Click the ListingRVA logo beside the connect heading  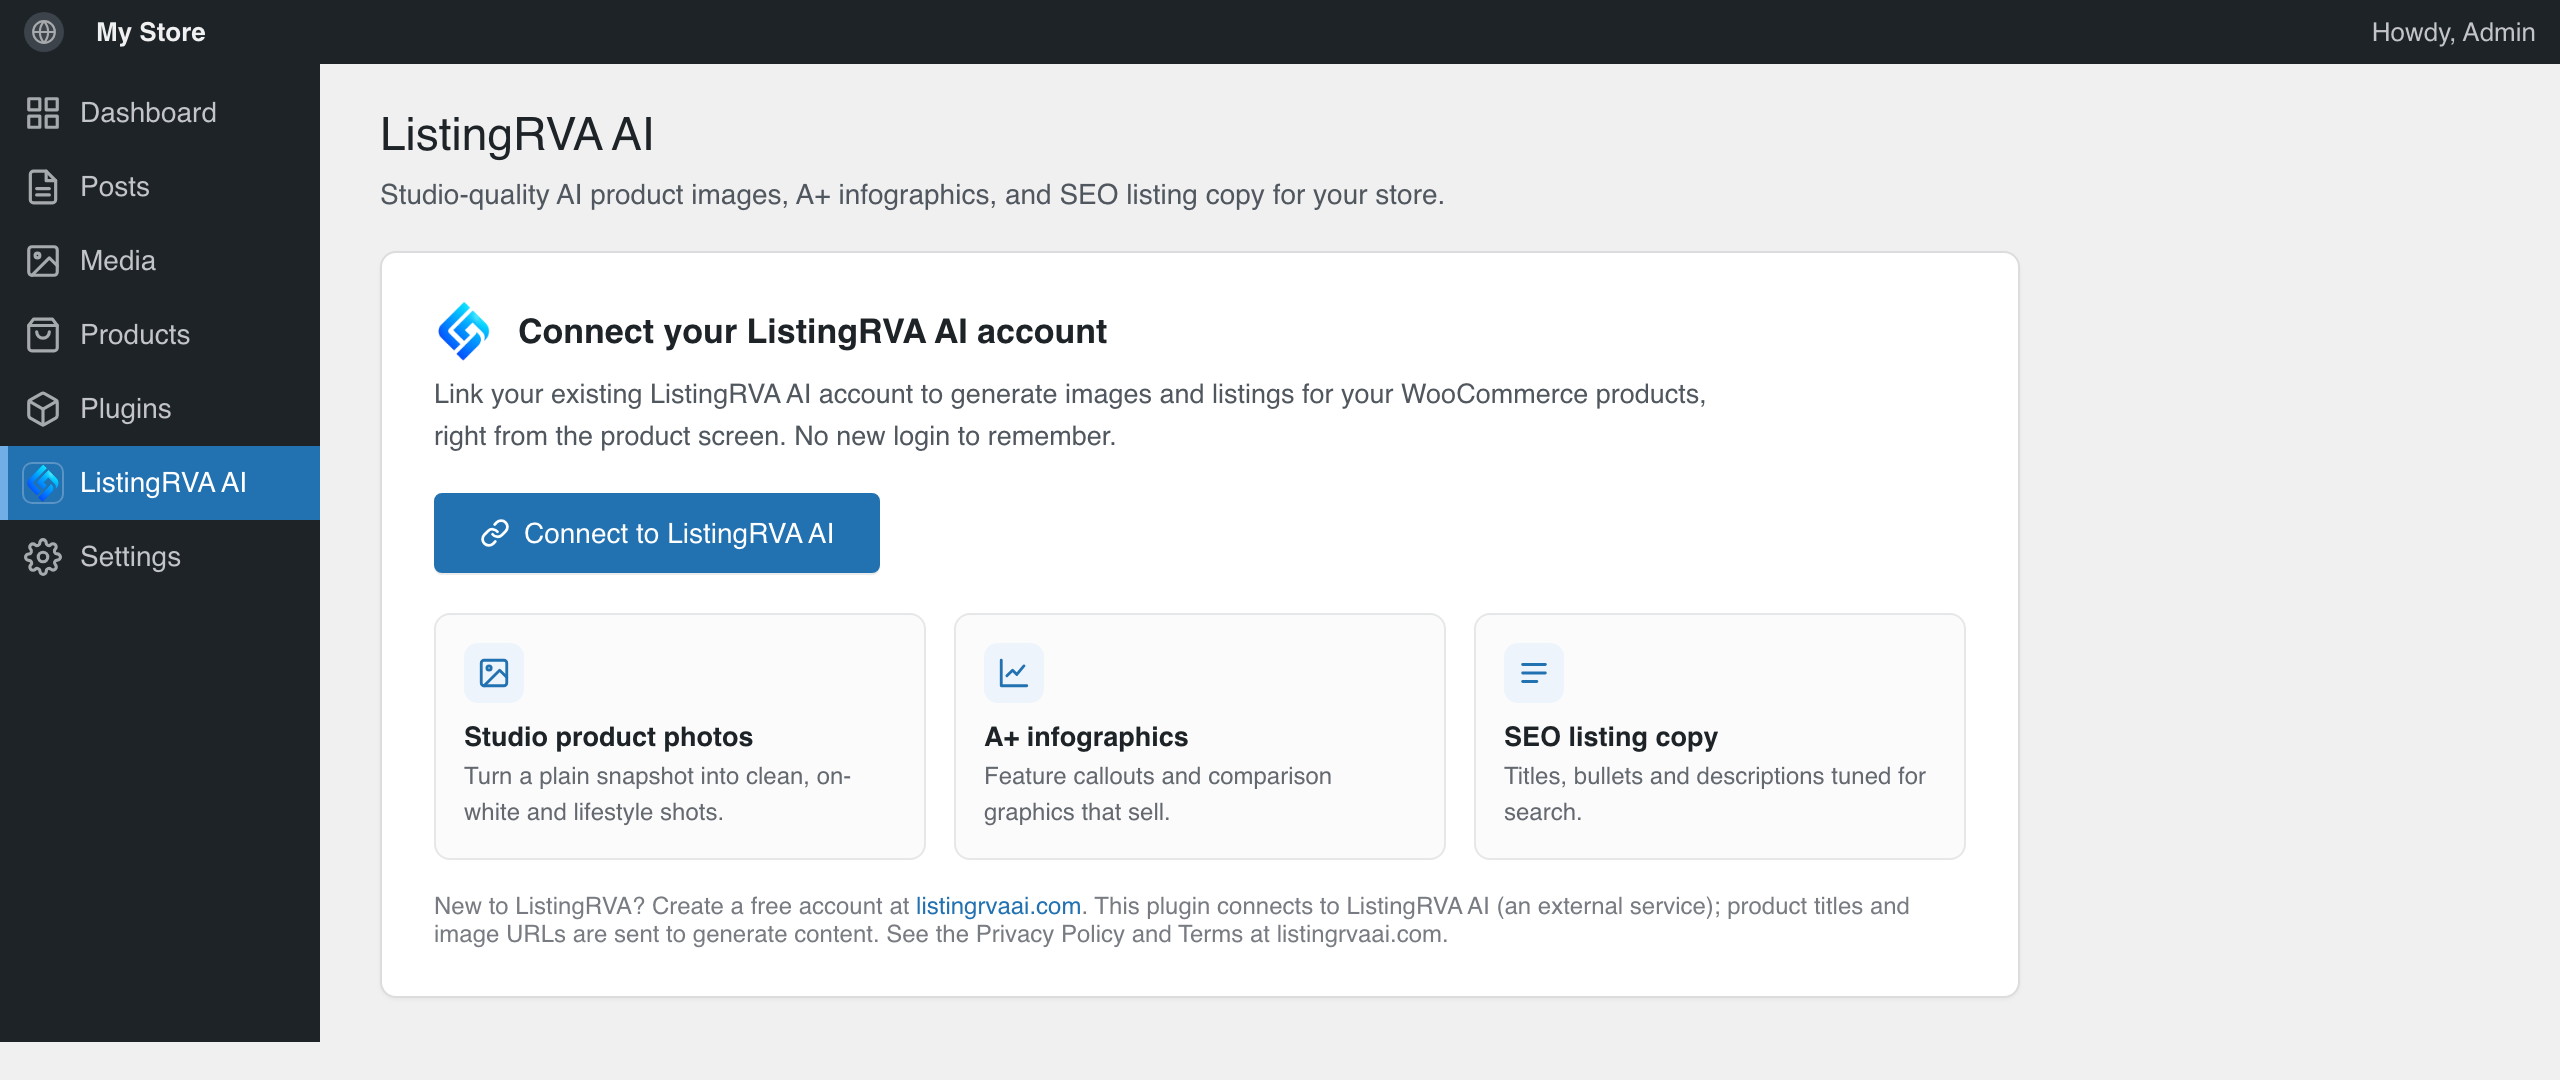tap(463, 331)
